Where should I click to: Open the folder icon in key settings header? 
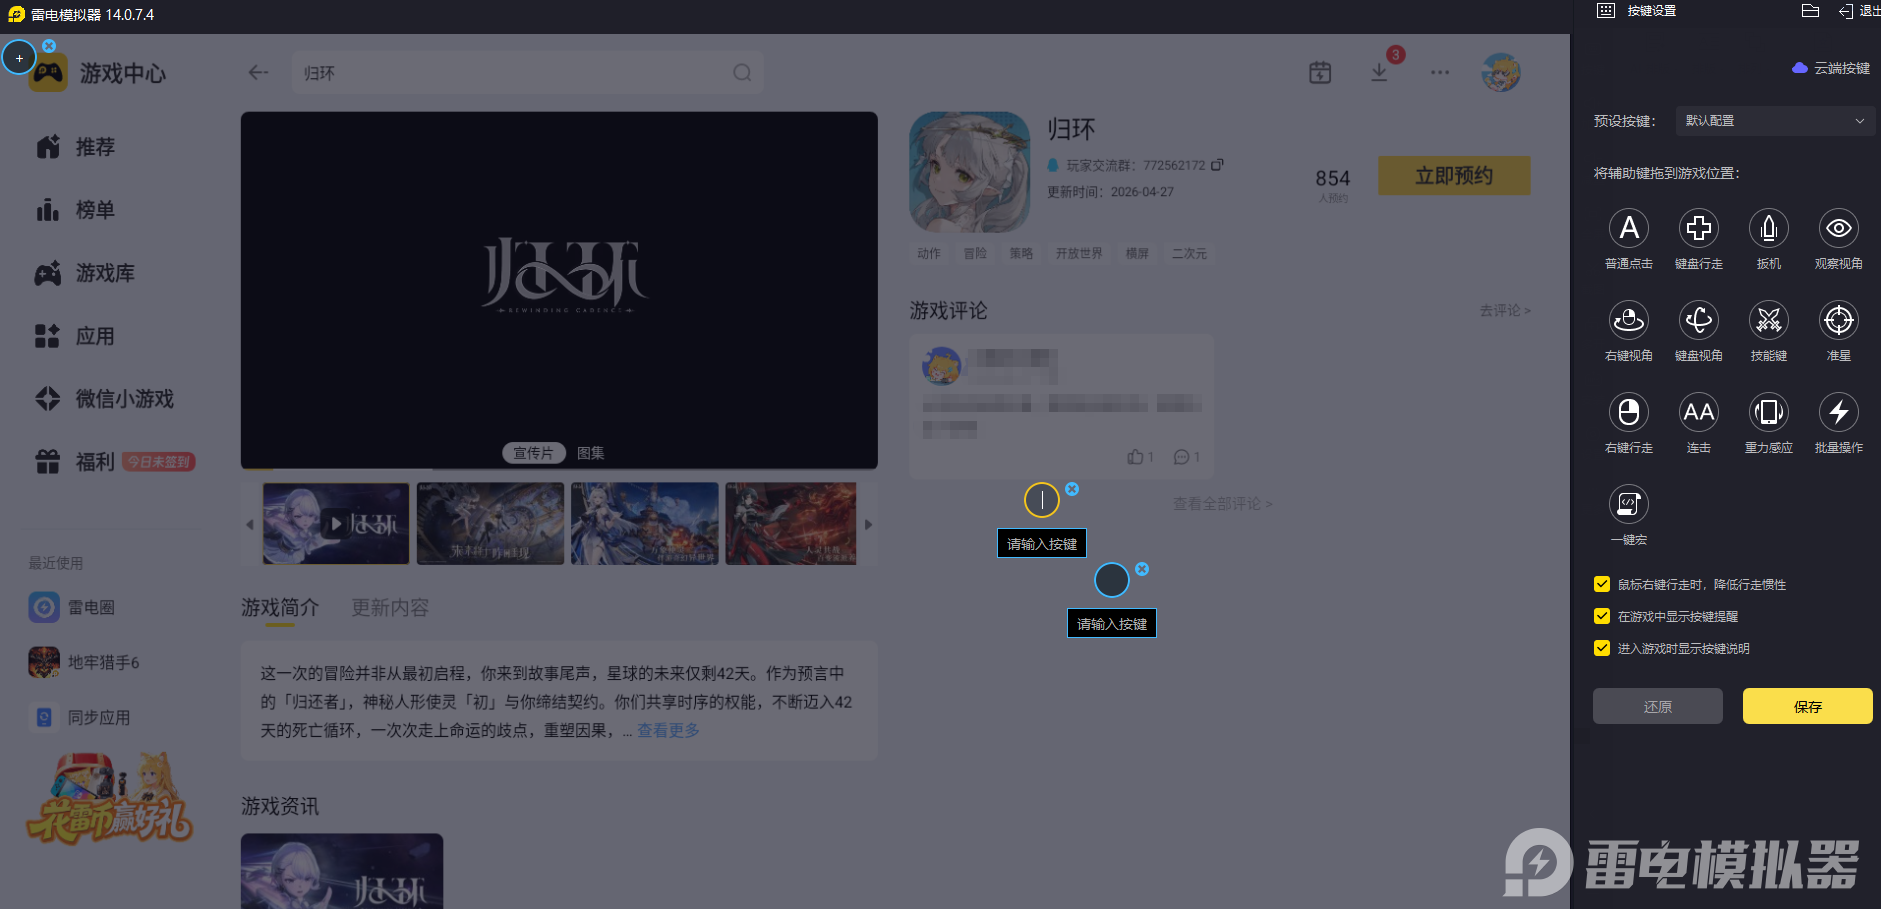click(1810, 11)
